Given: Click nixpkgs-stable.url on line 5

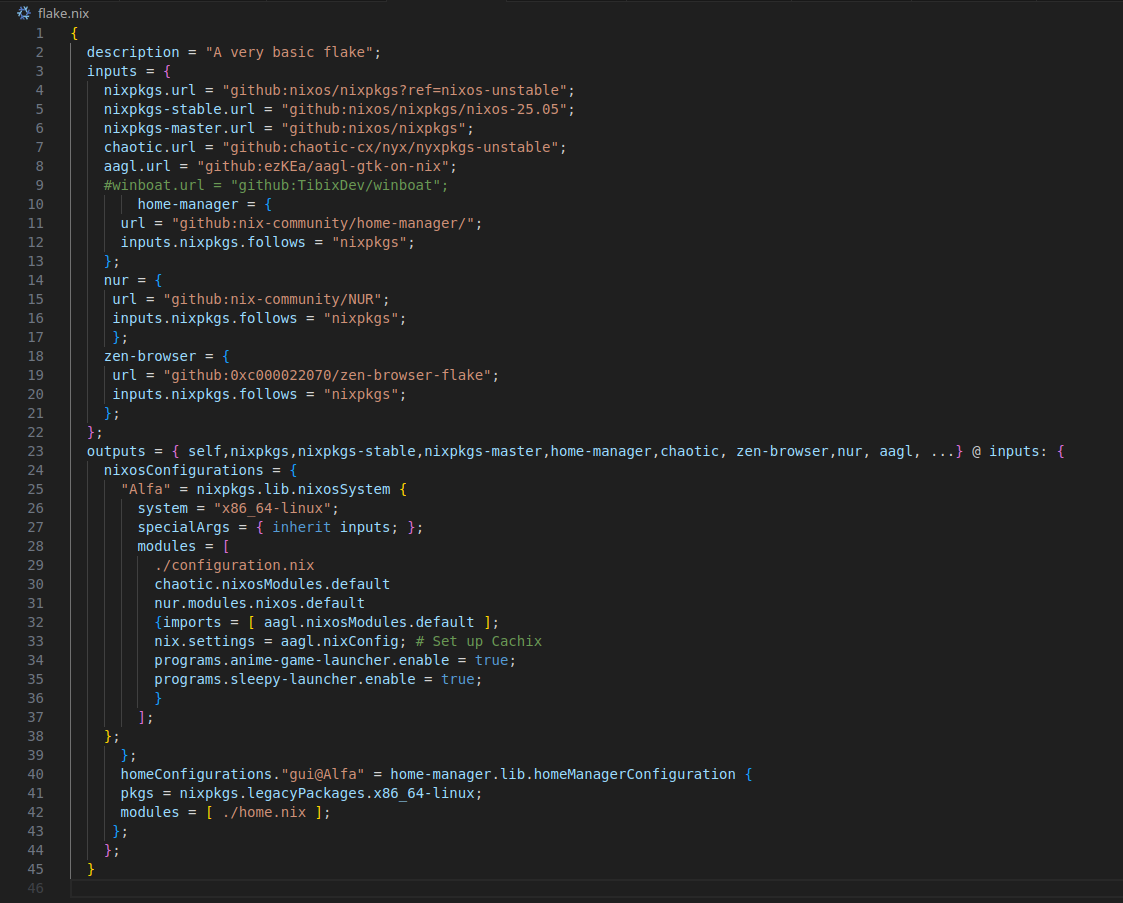Looking at the screenshot, I should pyautogui.click(x=179, y=109).
